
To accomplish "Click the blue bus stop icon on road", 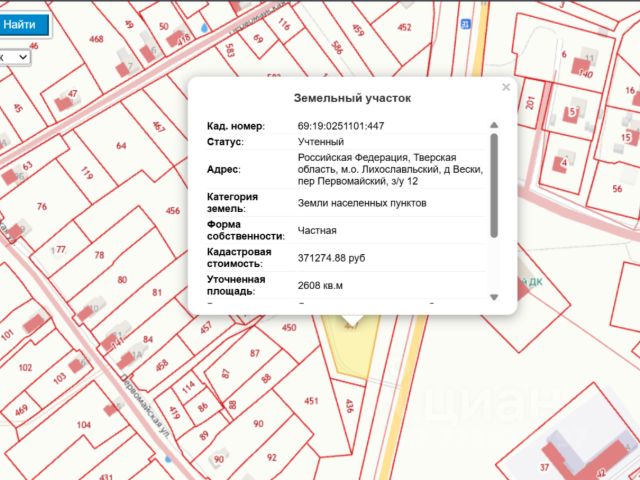I will point(465,24).
